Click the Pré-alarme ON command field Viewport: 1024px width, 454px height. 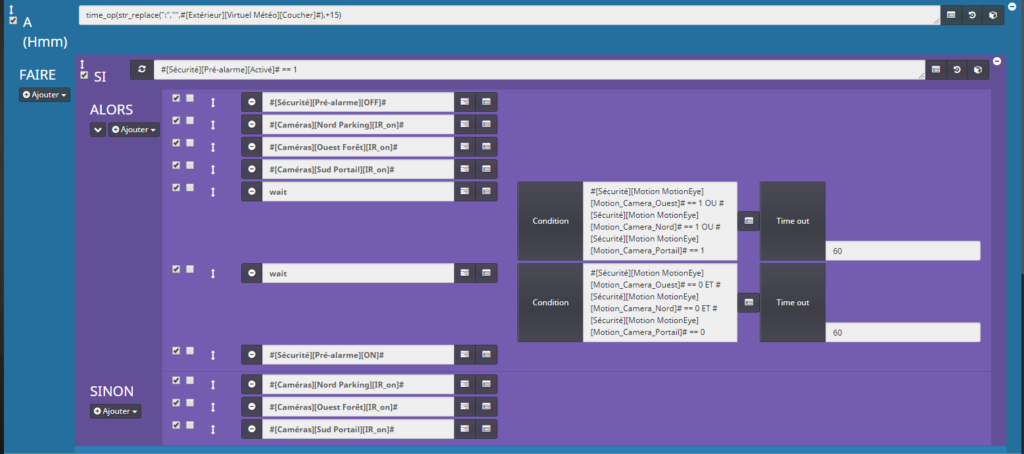click(358, 355)
